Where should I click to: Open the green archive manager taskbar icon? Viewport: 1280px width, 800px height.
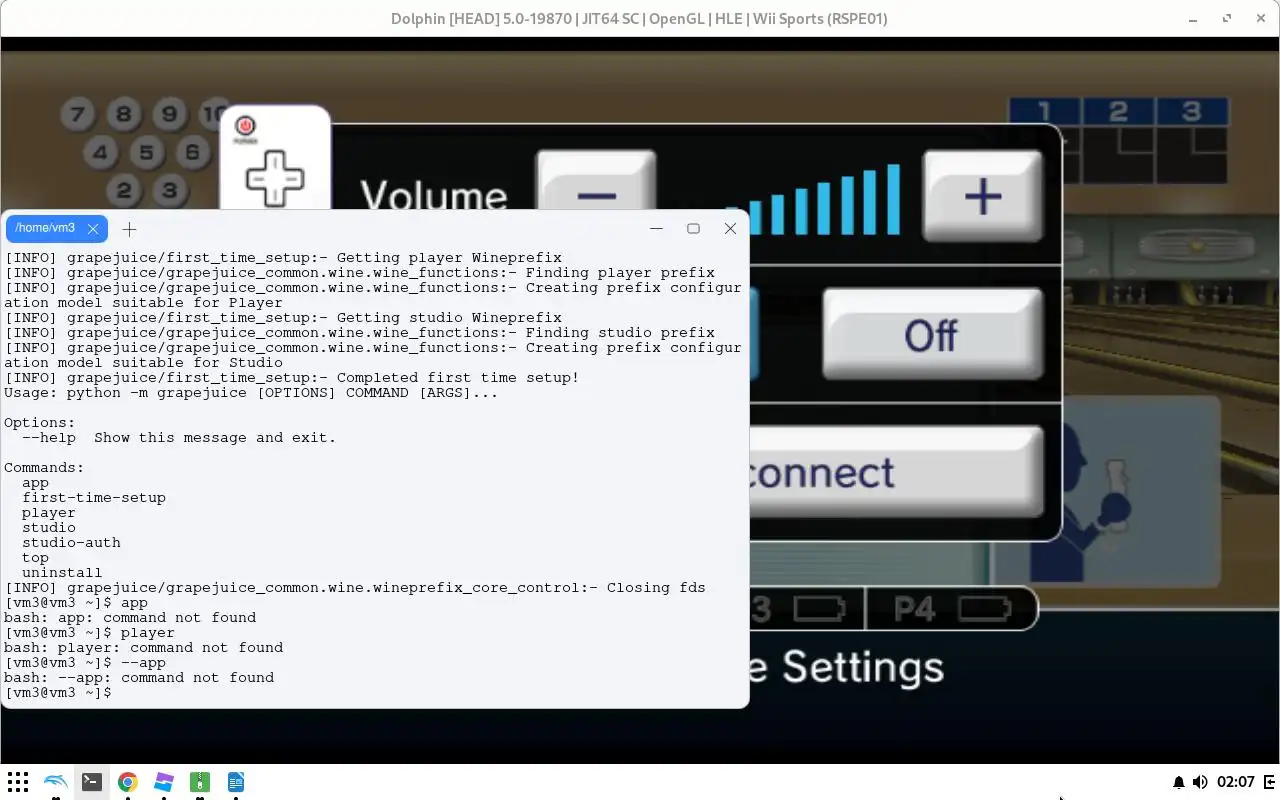tap(200, 782)
